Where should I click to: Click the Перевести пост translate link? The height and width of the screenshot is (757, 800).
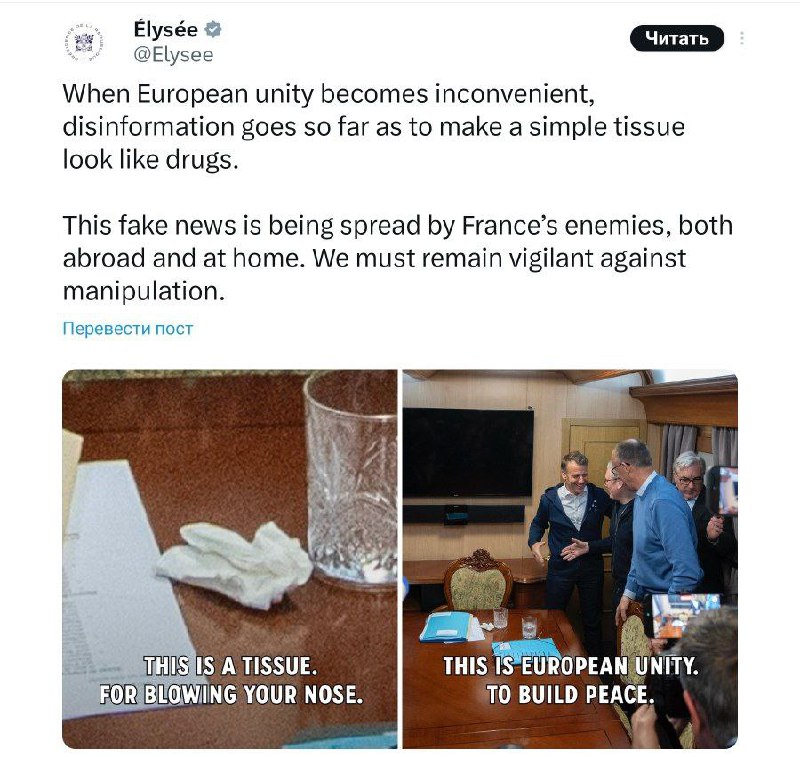pyautogui.click(x=128, y=329)
